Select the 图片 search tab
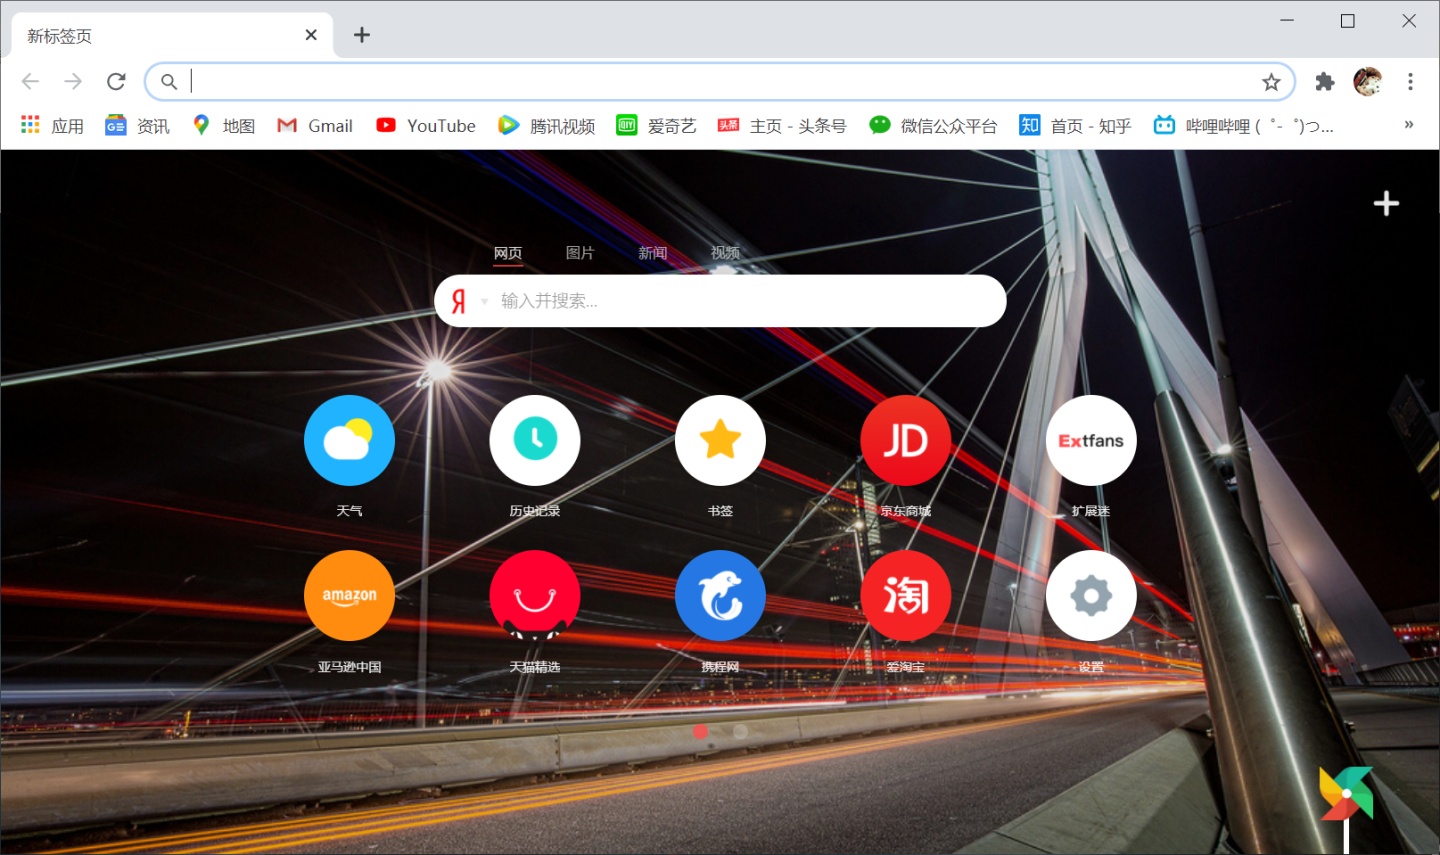Viewport: 1440px width, 855px height. point(580,253)
